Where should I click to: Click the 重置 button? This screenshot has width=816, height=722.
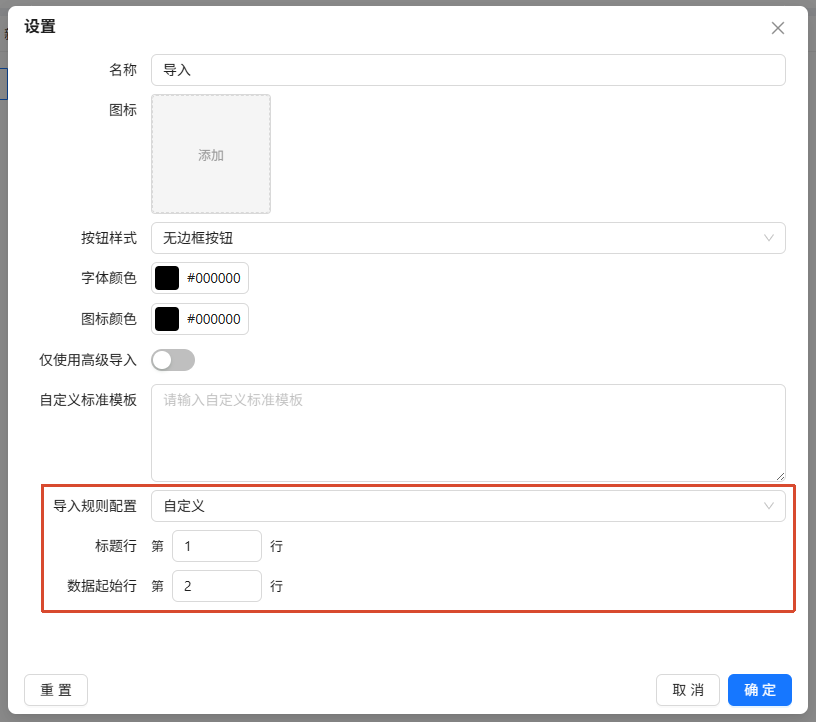(56, 690)
